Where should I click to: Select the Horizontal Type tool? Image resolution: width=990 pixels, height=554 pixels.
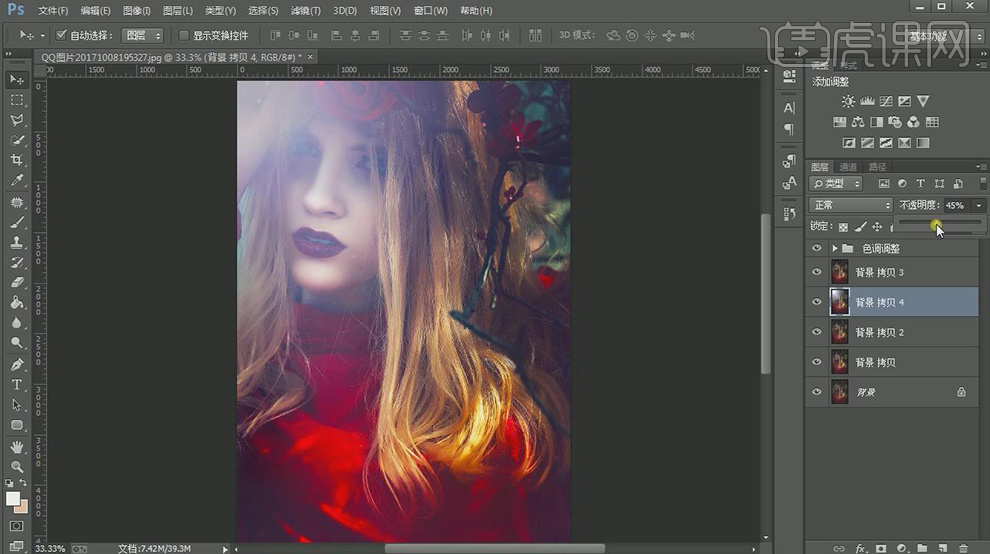[17, 385]
